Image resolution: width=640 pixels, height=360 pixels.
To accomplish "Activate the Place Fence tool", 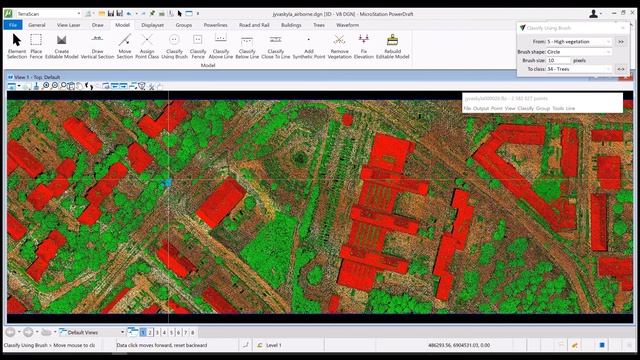I will point(36,46).
